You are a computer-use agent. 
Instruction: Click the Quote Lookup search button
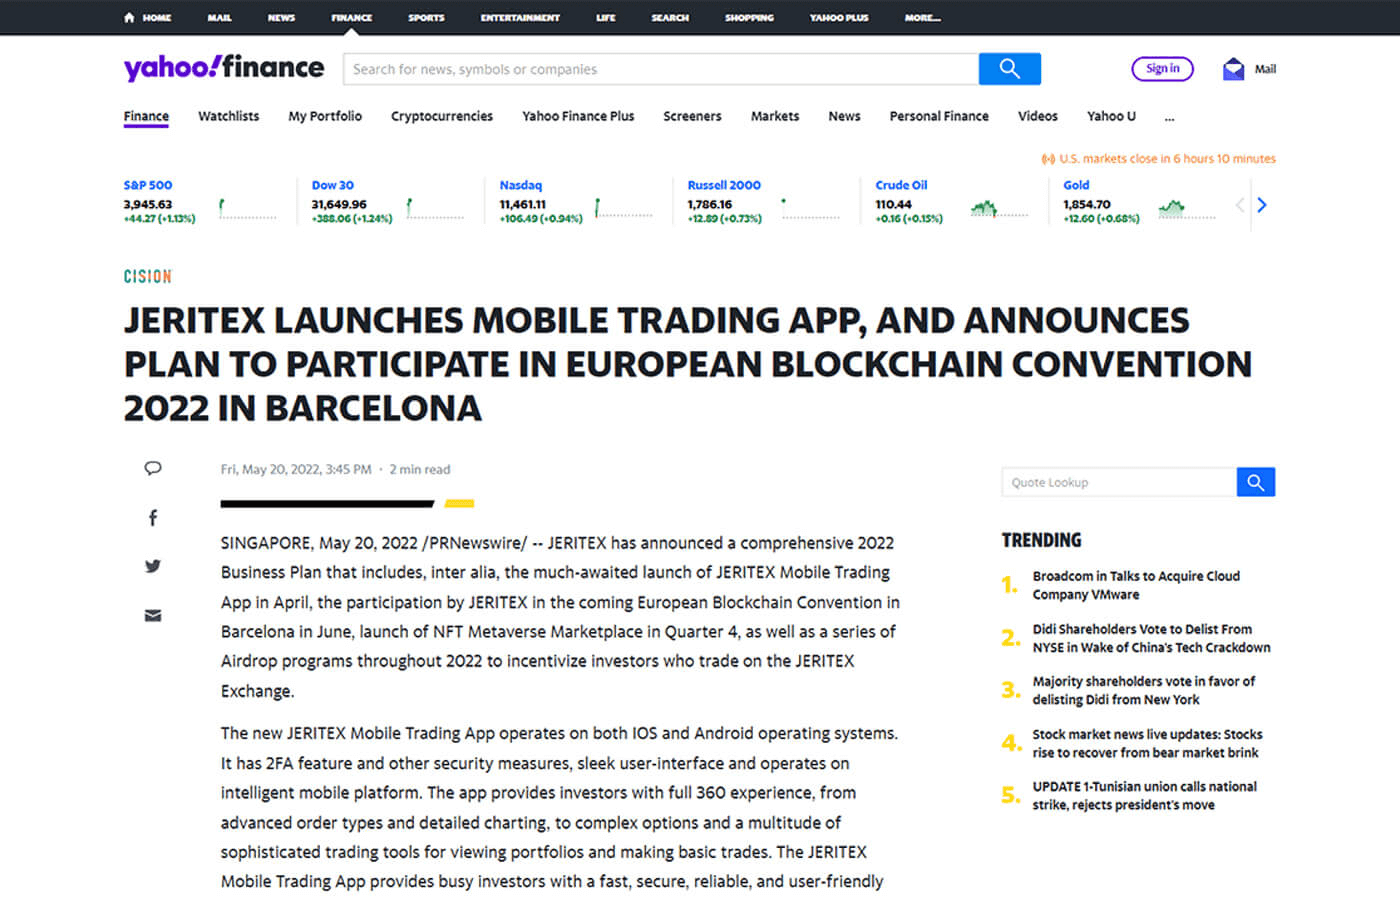coord(1256,482)
